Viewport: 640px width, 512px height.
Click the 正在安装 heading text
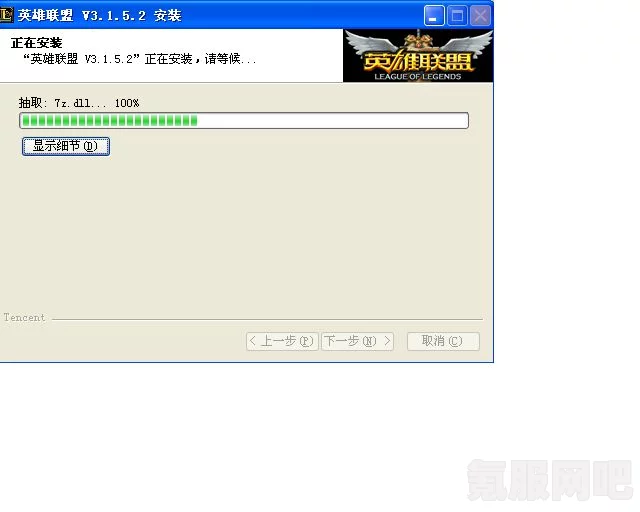click(x=37, y=42)
